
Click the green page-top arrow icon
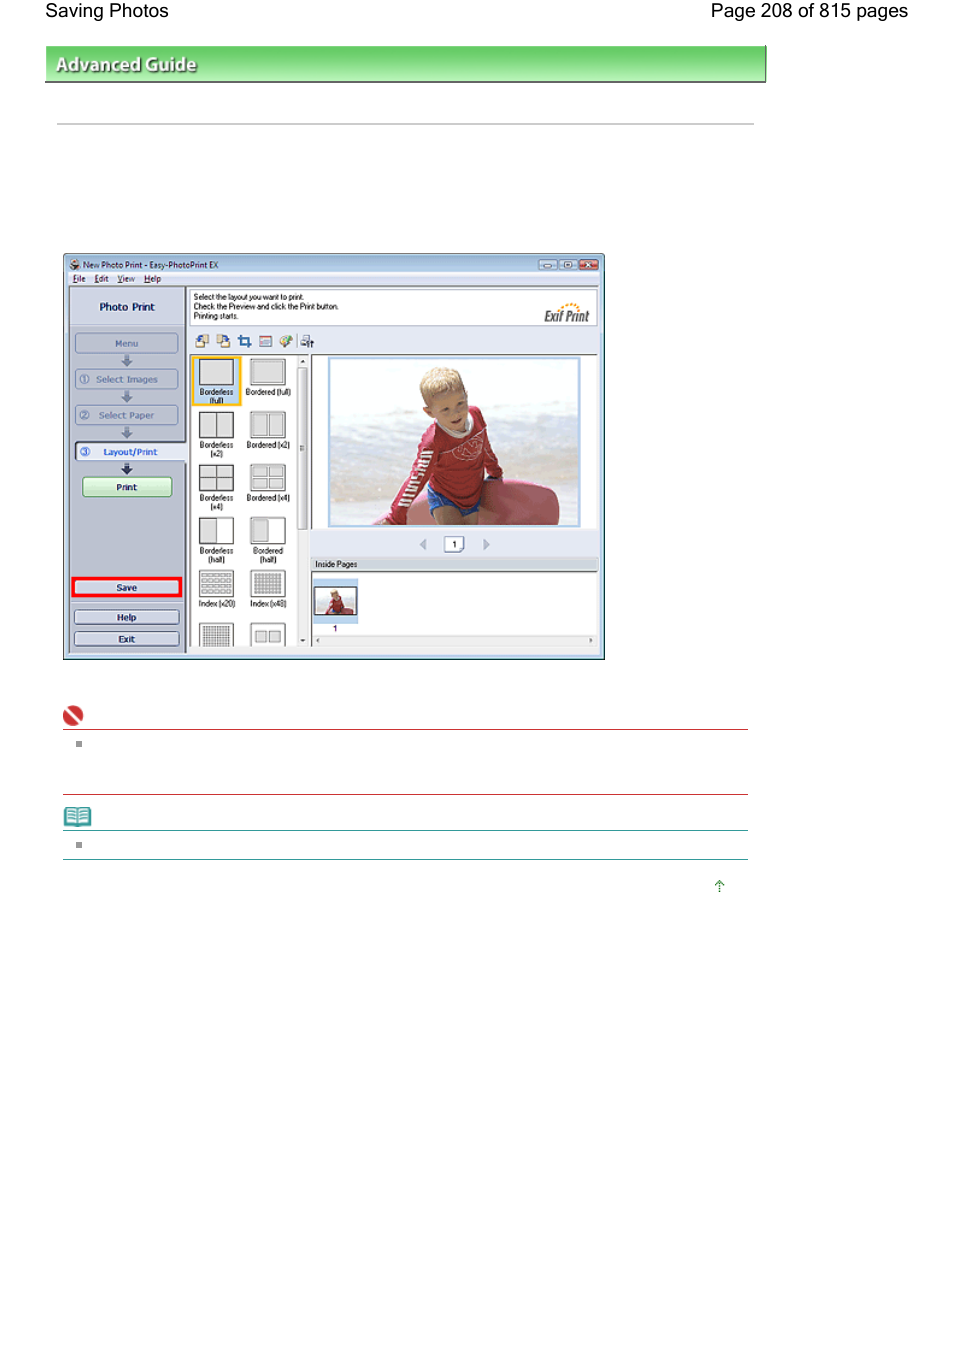(x=719, y=886)
